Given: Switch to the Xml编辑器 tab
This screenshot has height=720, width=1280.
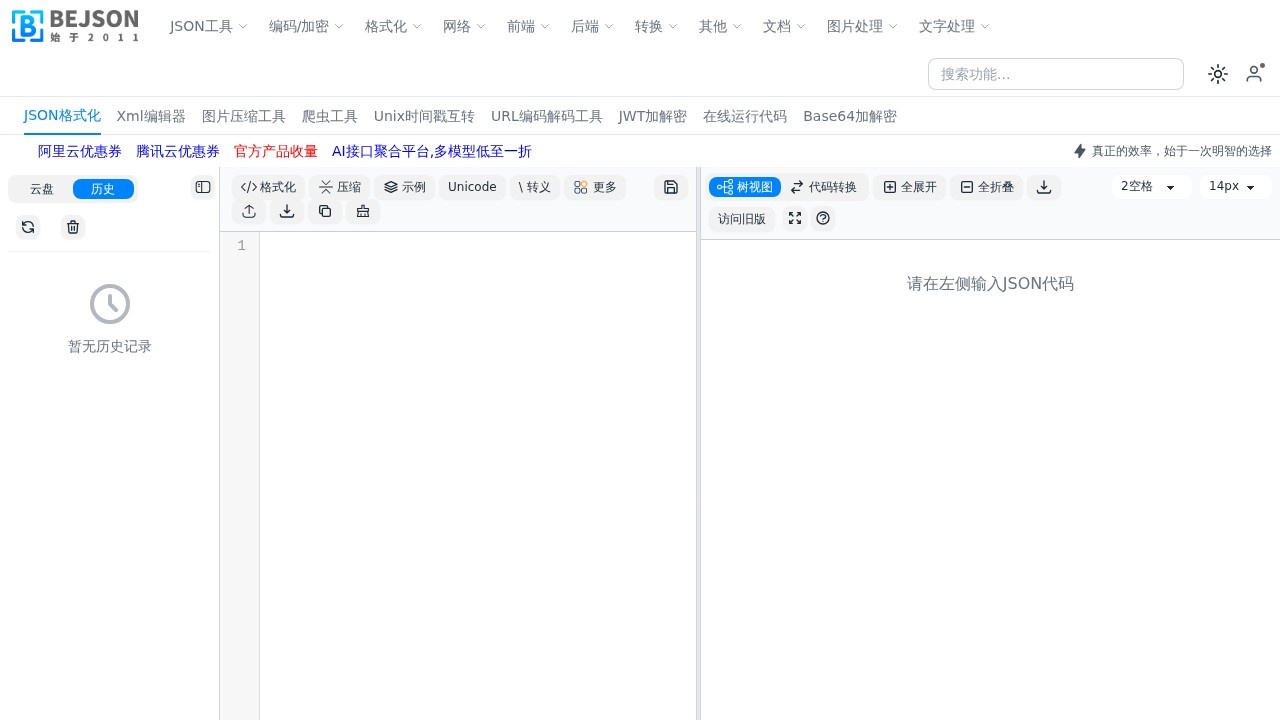Looking at the screenshot, I should [x=151, y=116].
